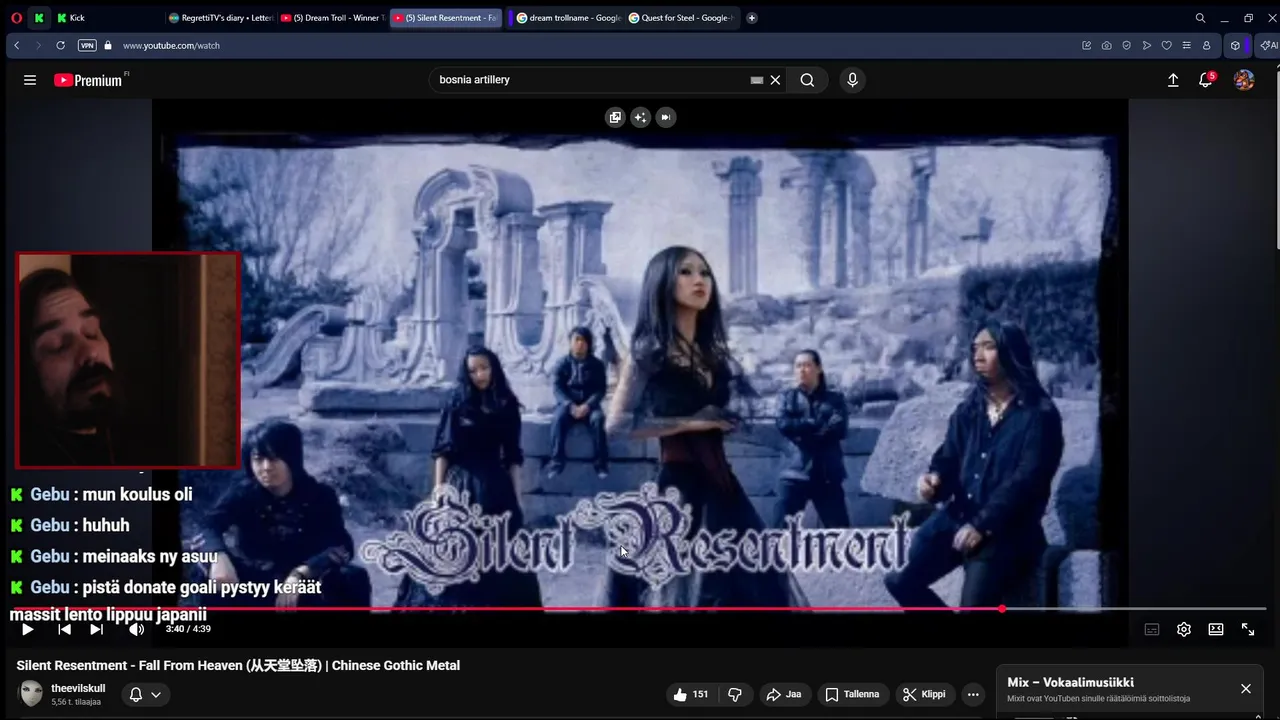
Task: Open Opera easy setup sliders icon
Action: [1186, 45]
